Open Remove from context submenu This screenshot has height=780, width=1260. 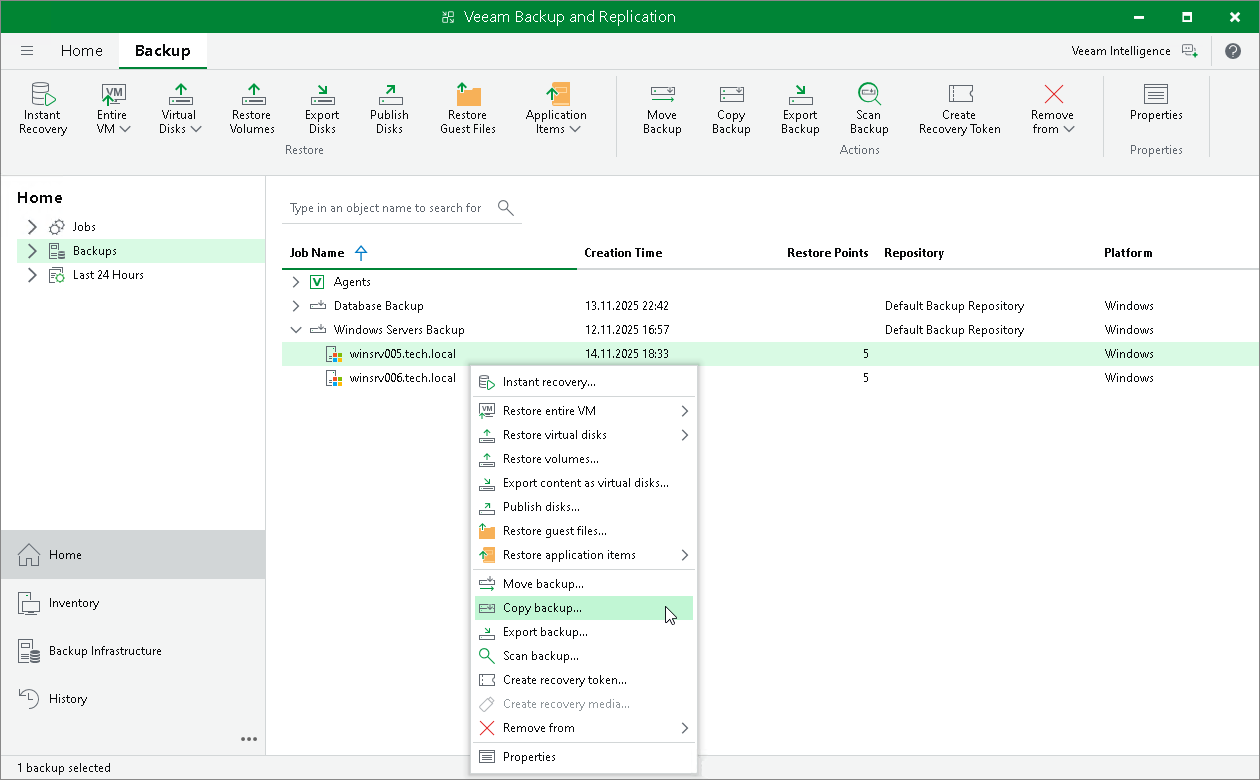pyautogui.click(x=584, y=728)
